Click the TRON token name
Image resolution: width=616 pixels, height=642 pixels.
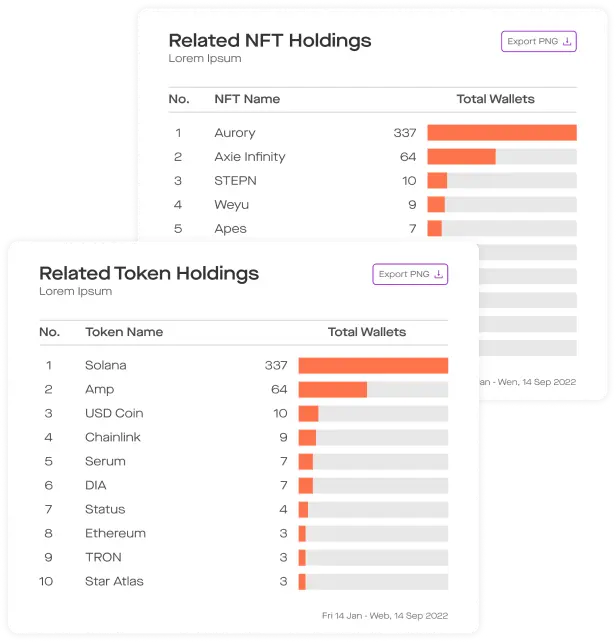103,557
